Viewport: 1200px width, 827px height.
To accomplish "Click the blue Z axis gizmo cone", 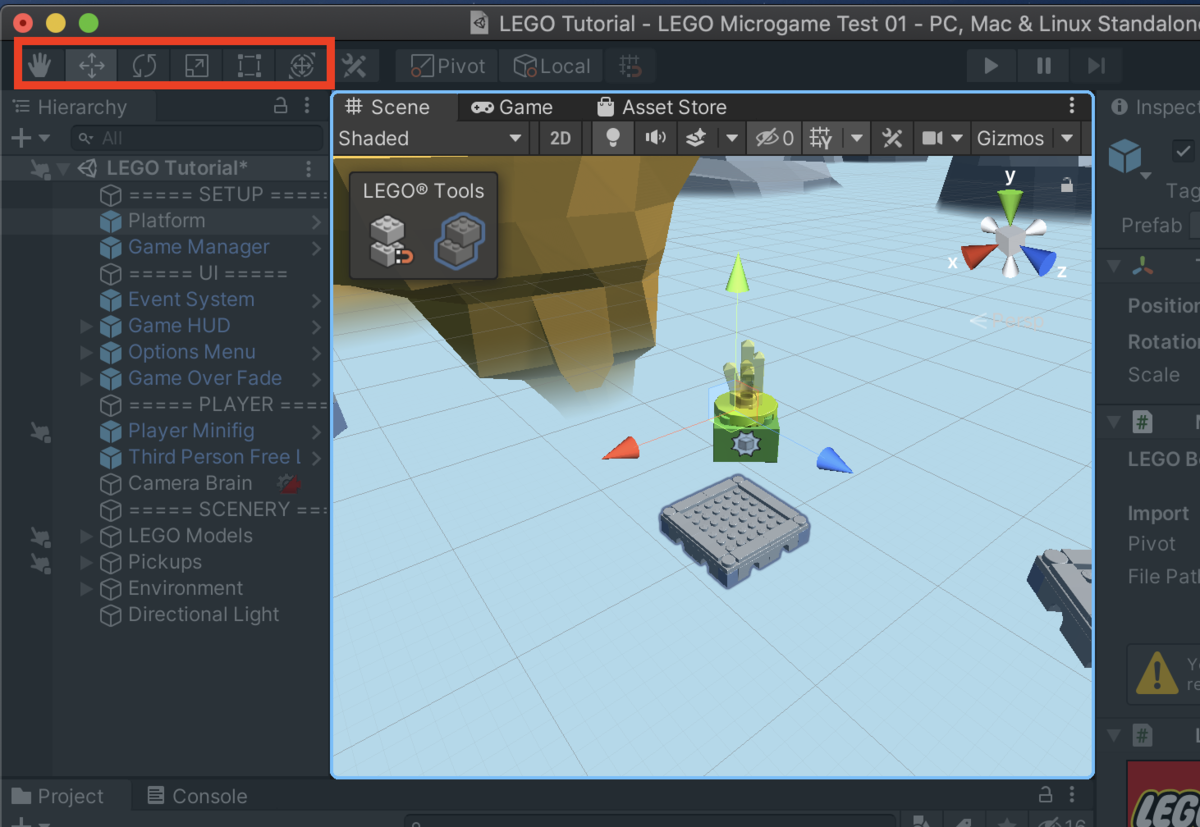I will 1039,261.
